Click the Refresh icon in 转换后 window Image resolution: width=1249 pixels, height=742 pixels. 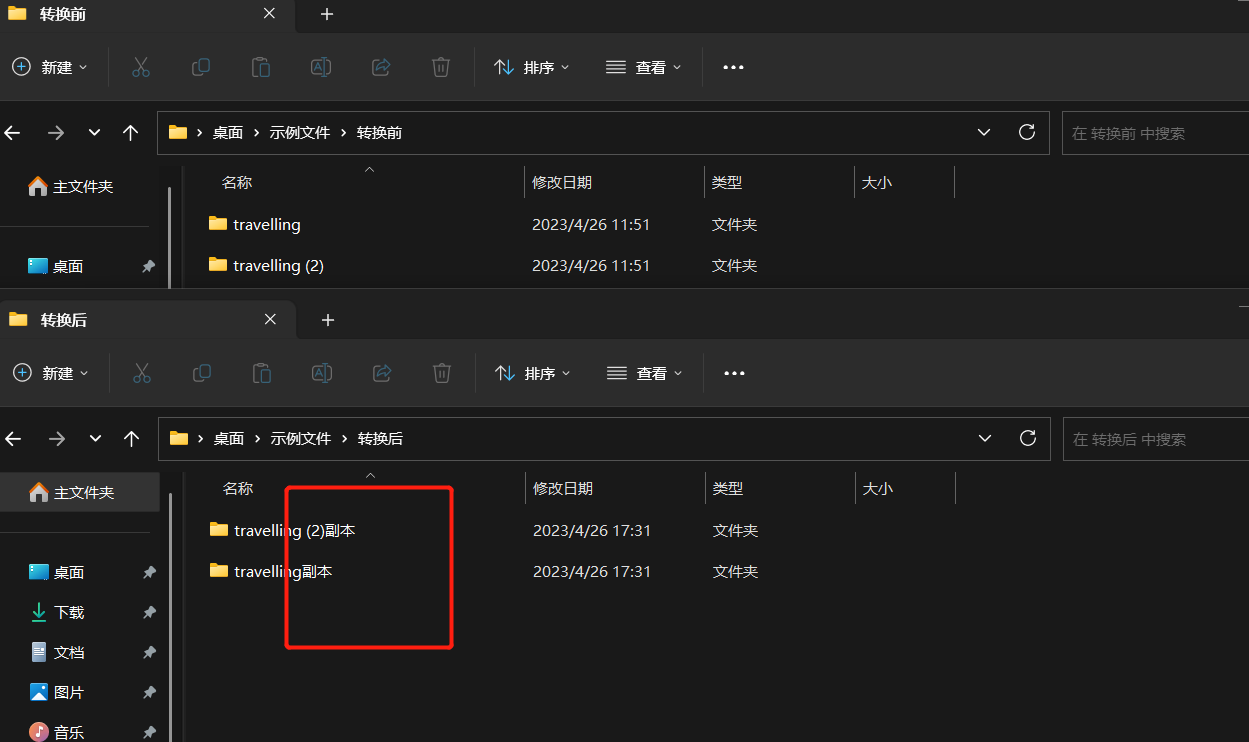click(x=1026, y=438)
